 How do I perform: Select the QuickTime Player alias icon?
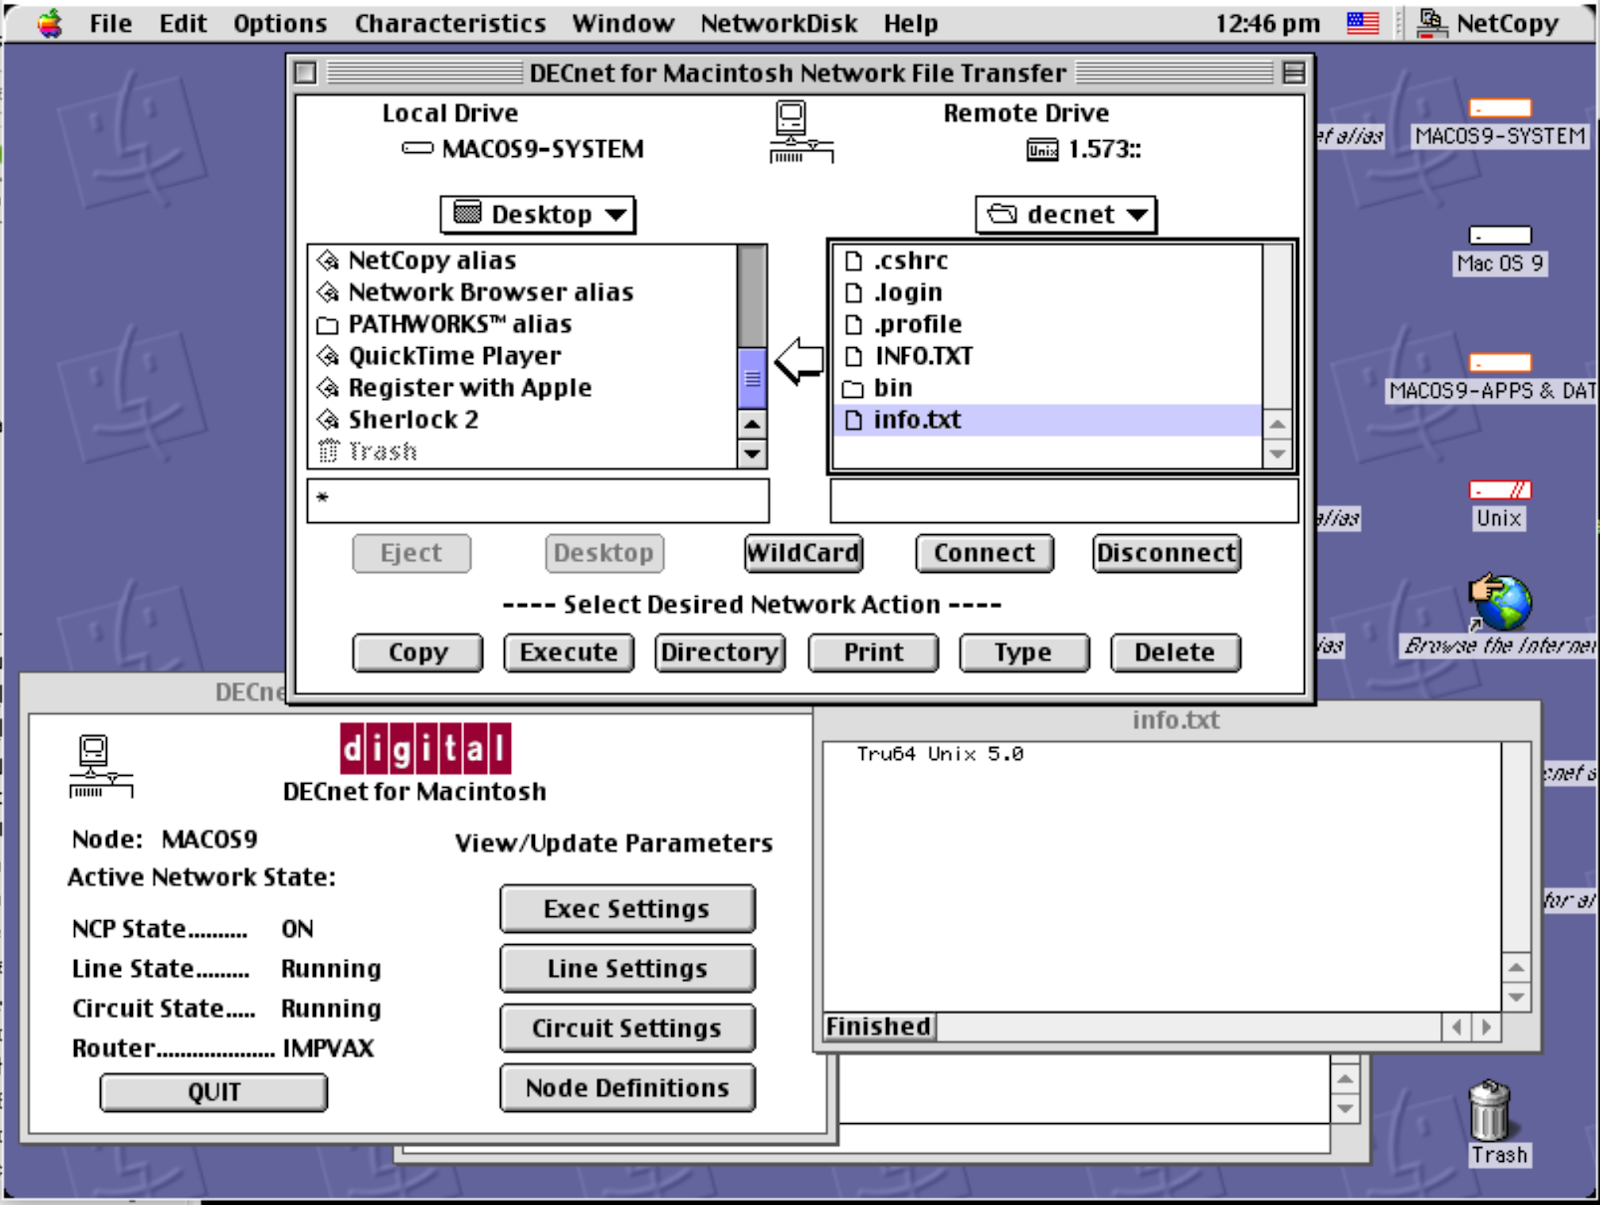coord(328,357)
